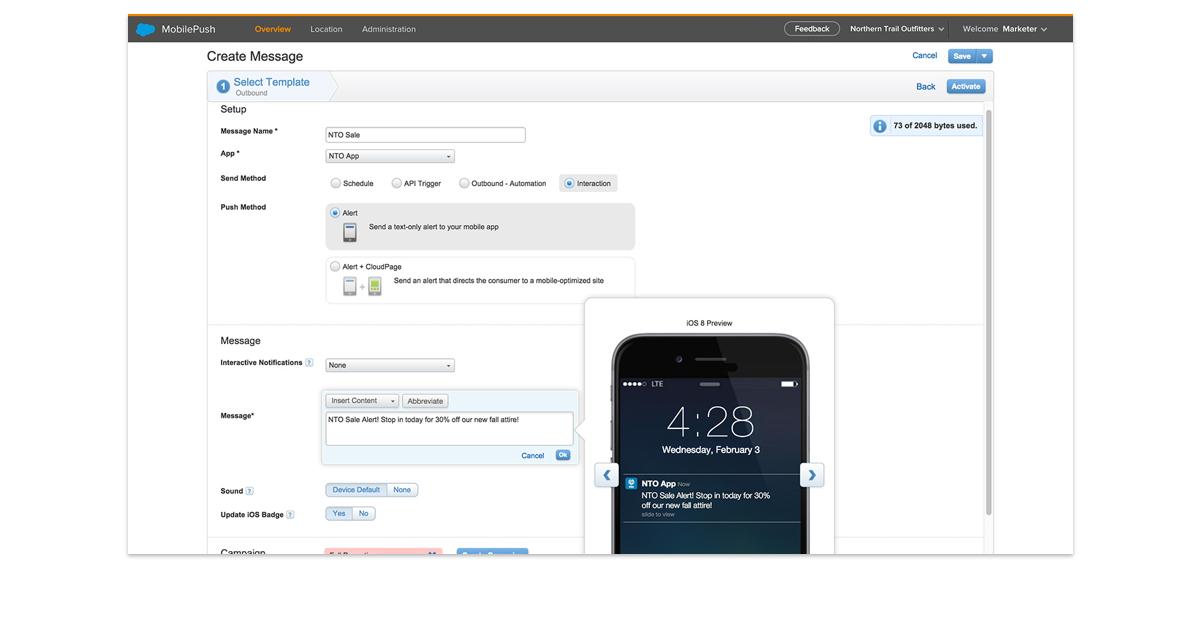Click the step 1 circle icon

pos(223,87)
